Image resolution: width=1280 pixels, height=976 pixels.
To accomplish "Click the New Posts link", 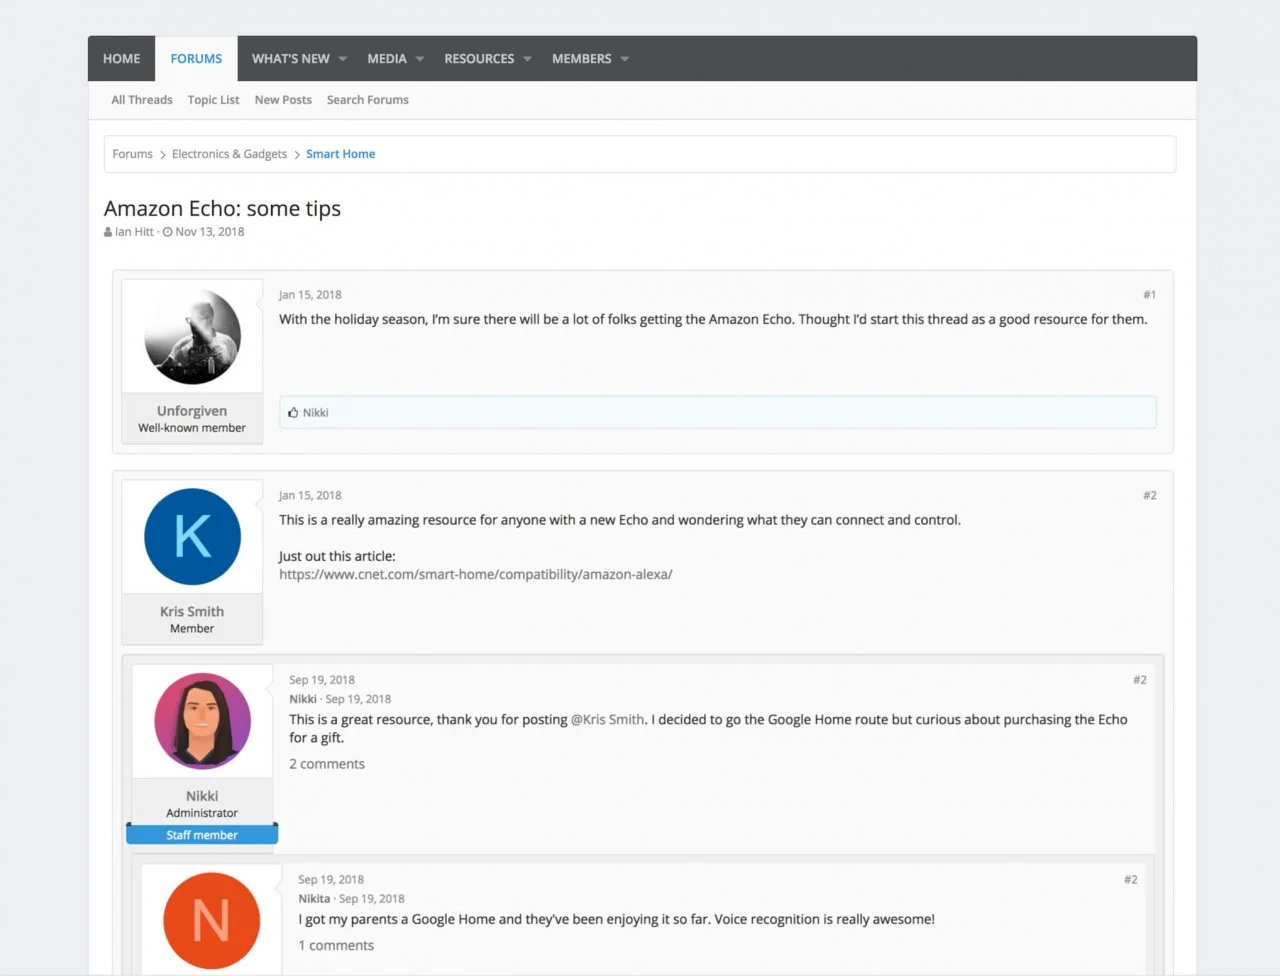I will coord(283,100).
